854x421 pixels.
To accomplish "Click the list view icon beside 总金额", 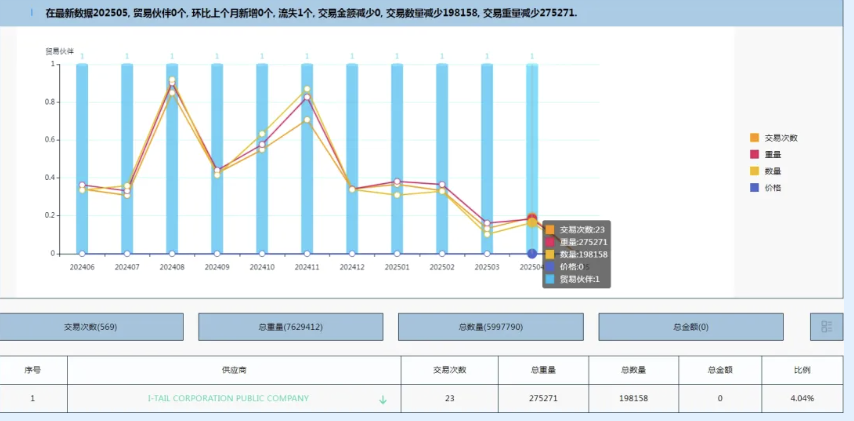I will (826, 327).
